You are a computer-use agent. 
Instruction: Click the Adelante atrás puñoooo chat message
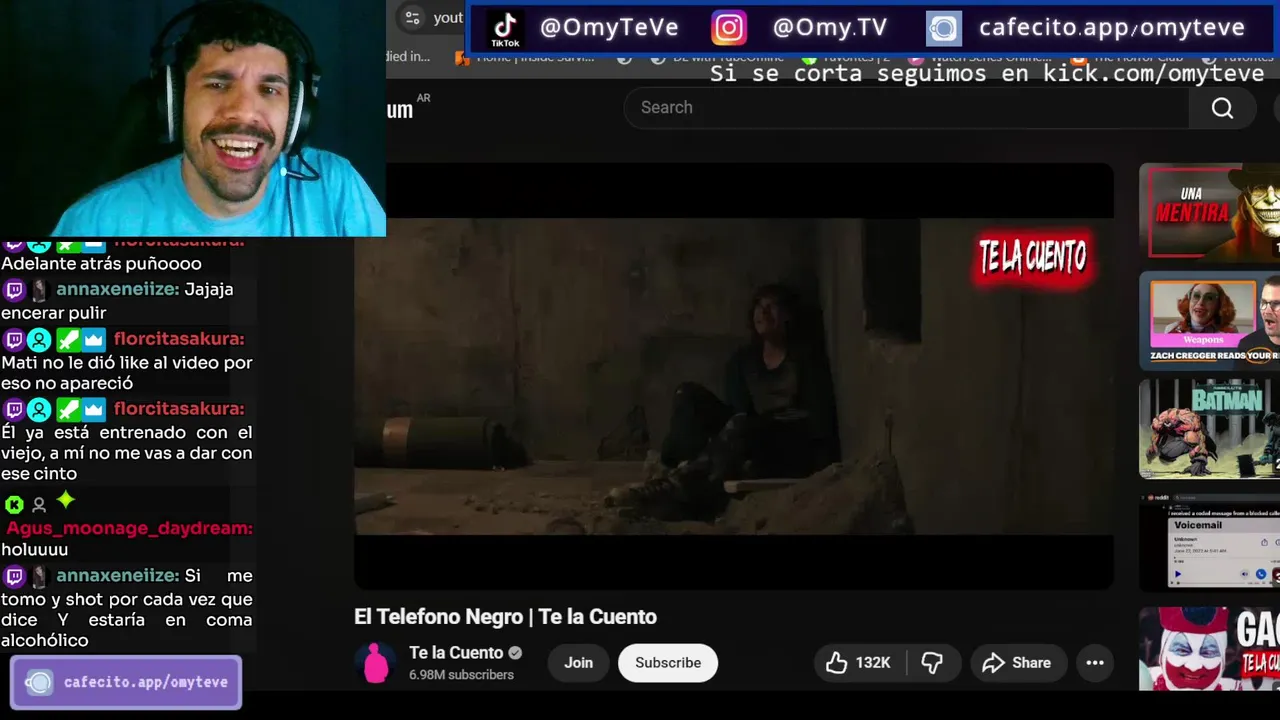point(101,264)
